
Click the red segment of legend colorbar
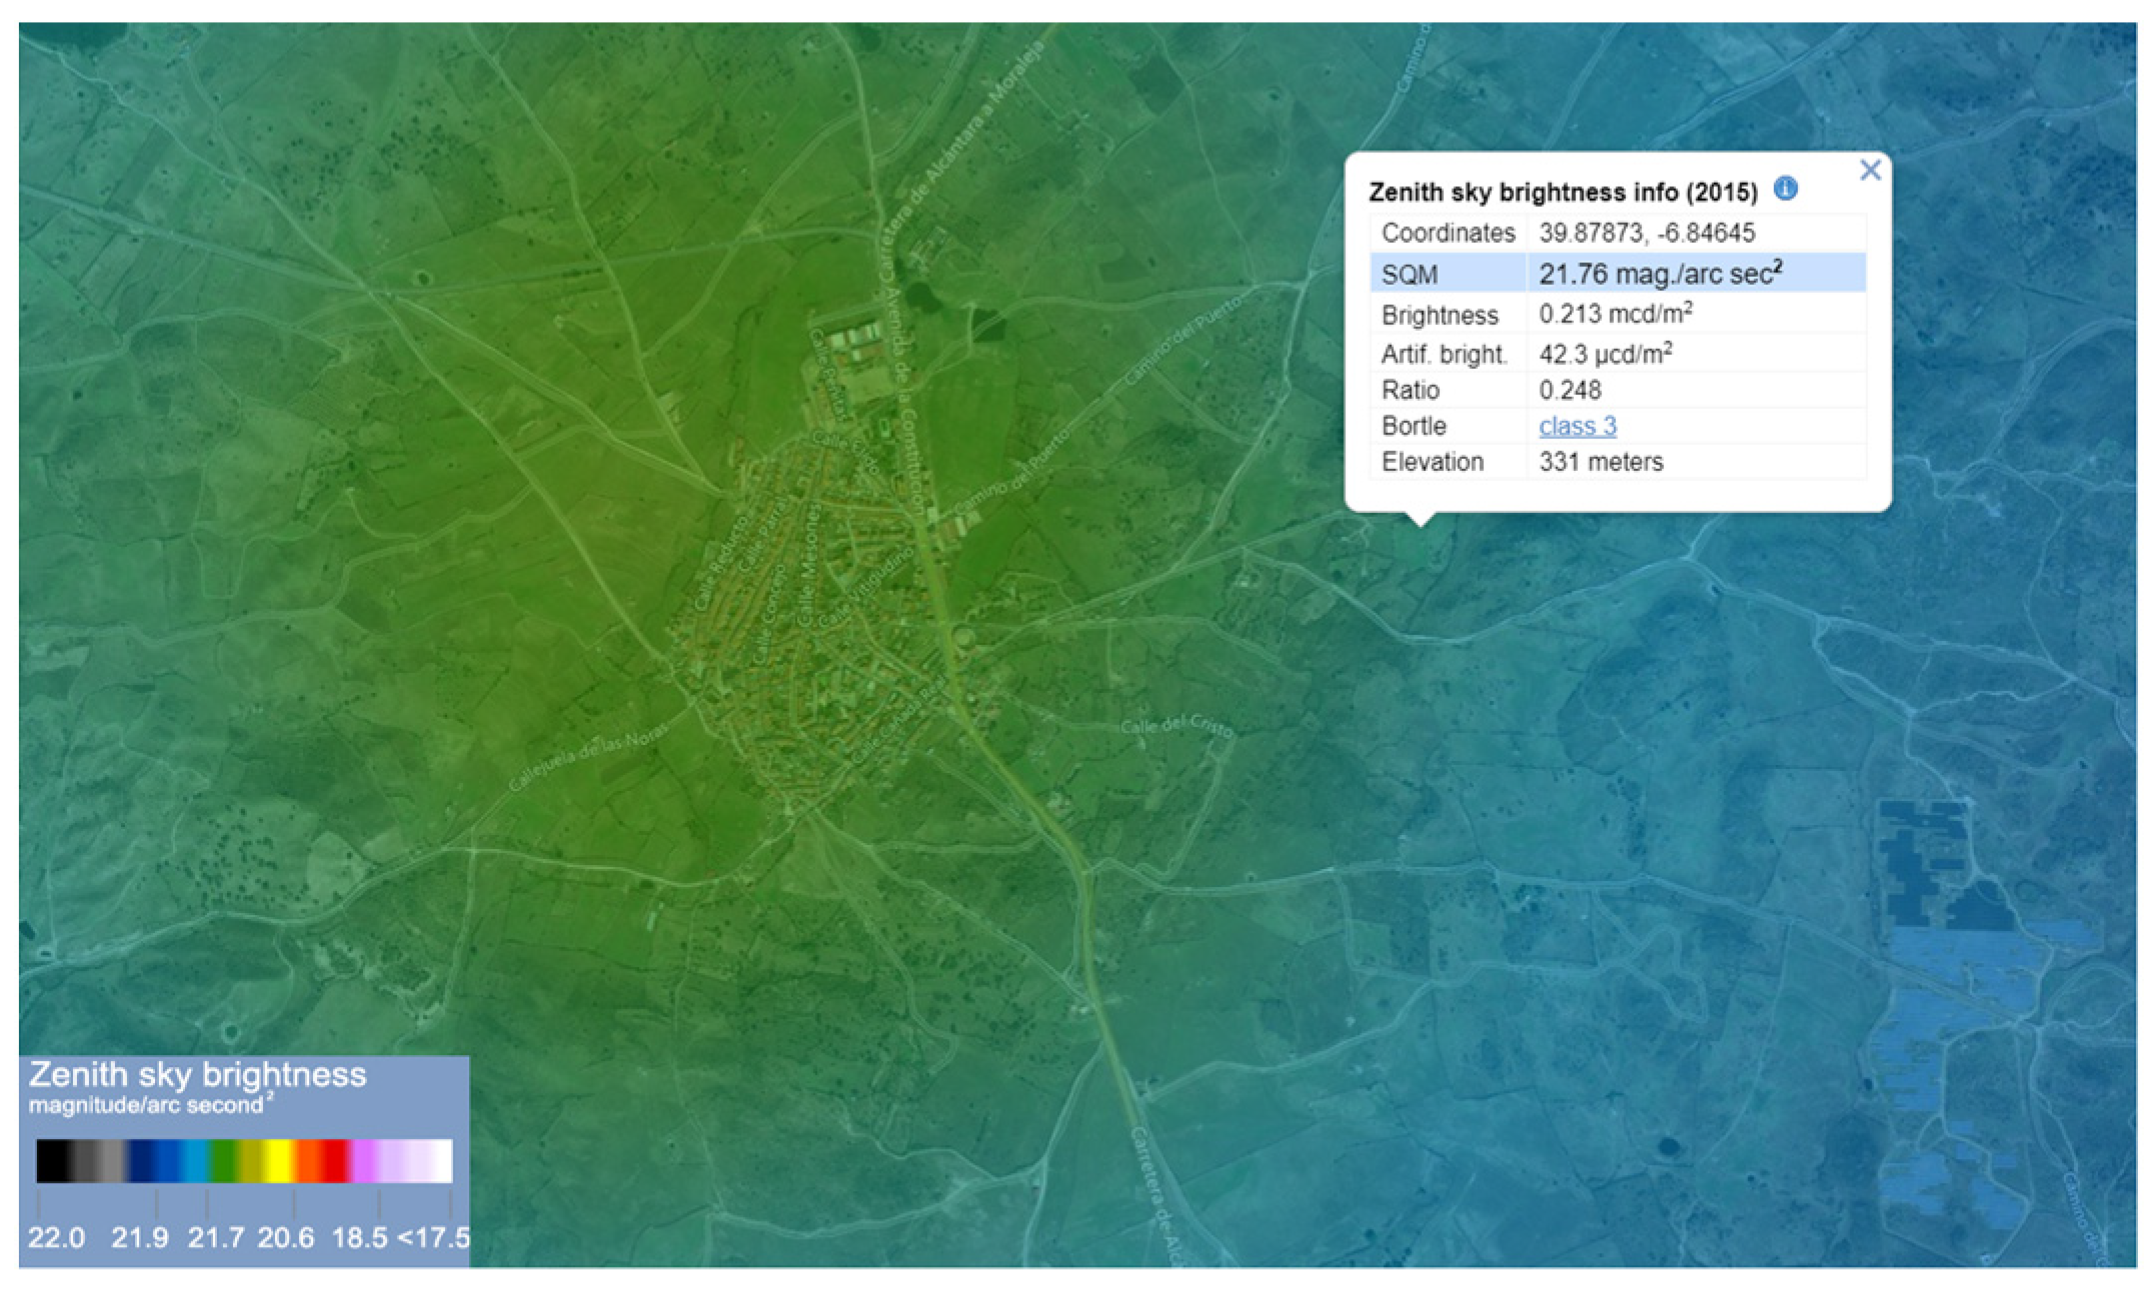click(x=335, y=1160)
